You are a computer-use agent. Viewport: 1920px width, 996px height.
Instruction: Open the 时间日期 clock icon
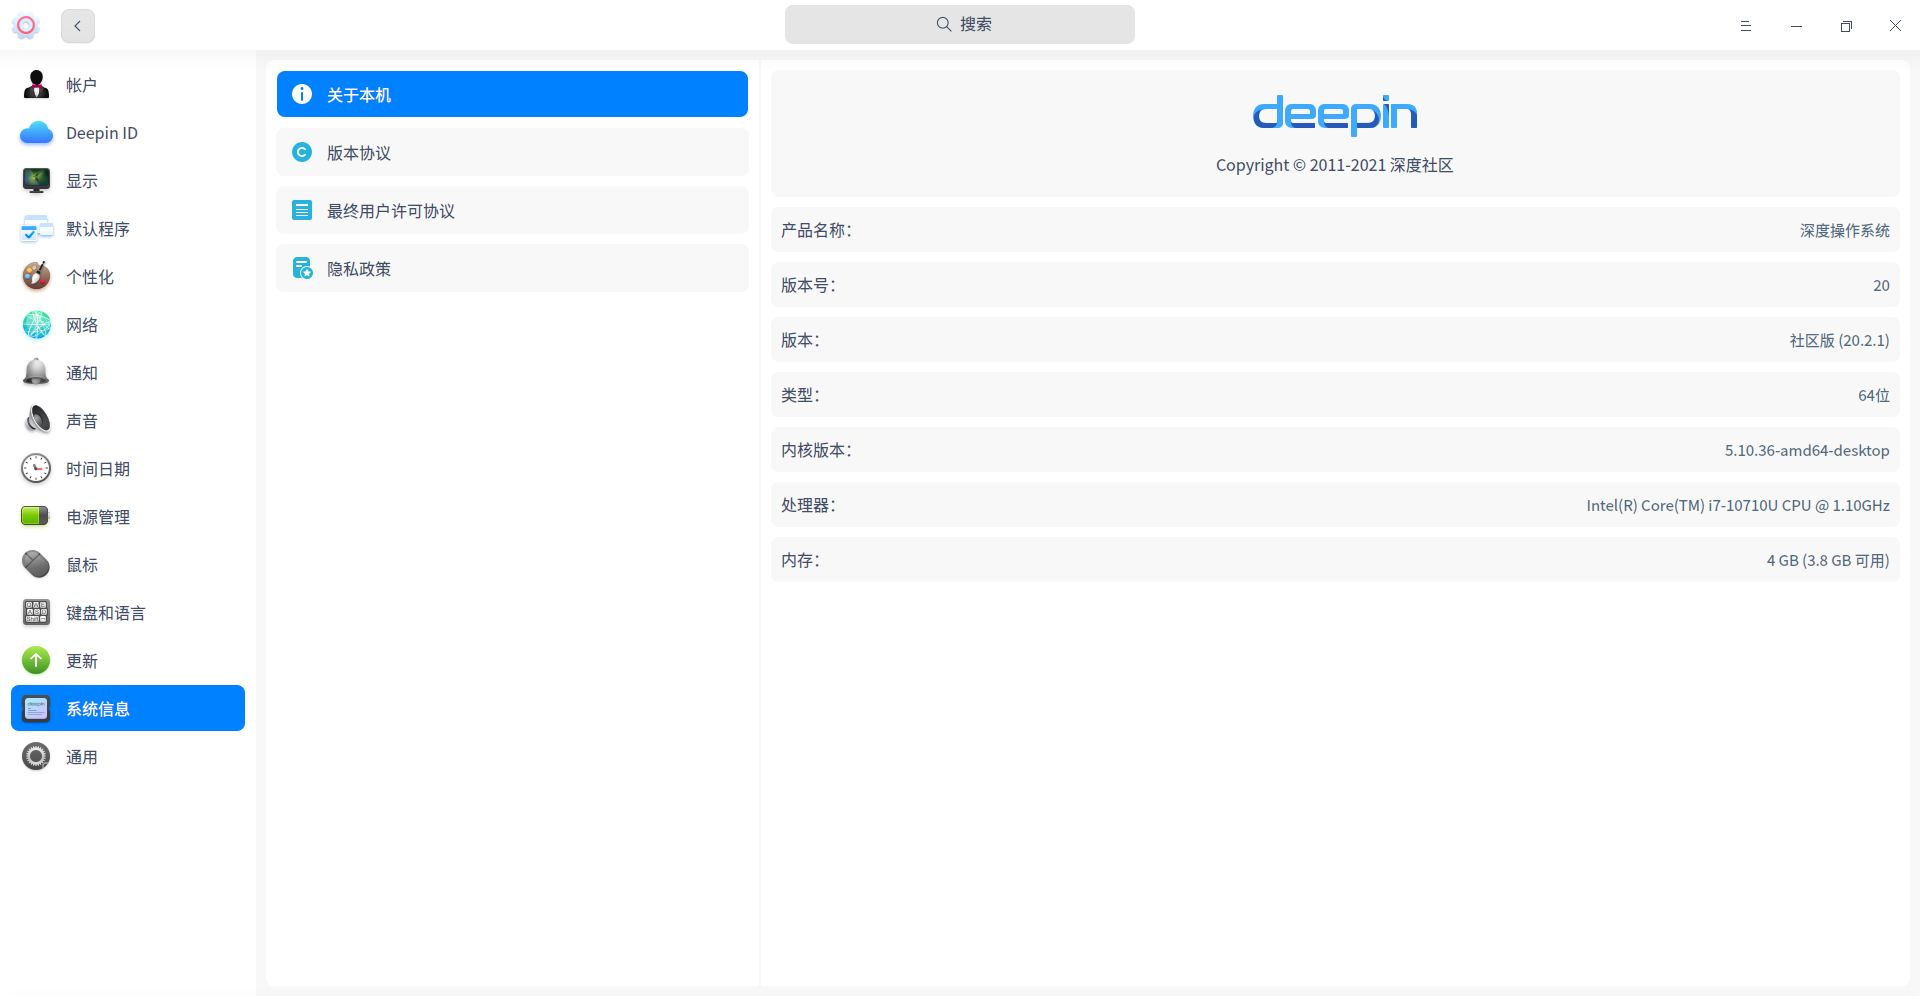coord(36,469)
